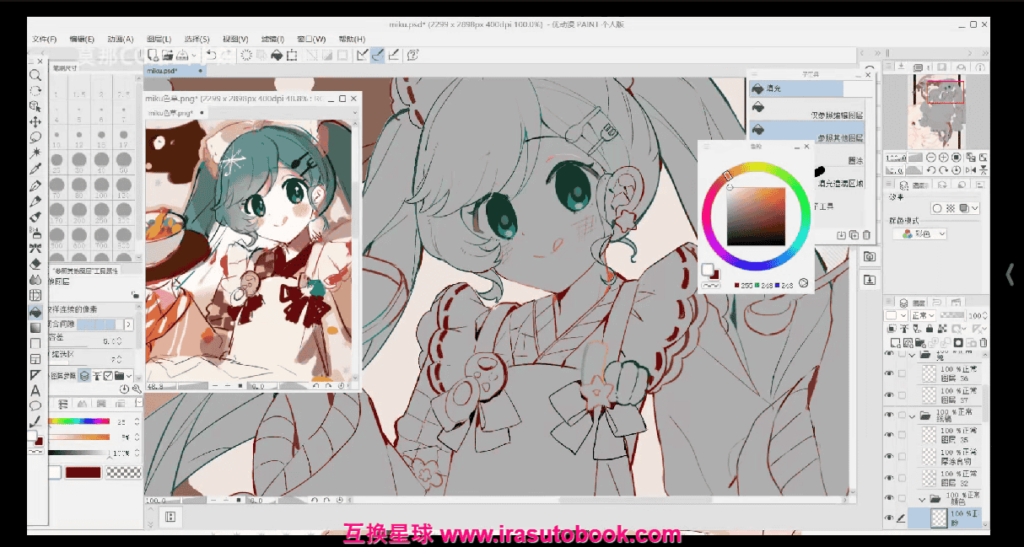Viewport: 1024px width, 547px height.
Task: Open the 选择(S) menu
Action: click(x=197, y=39)
